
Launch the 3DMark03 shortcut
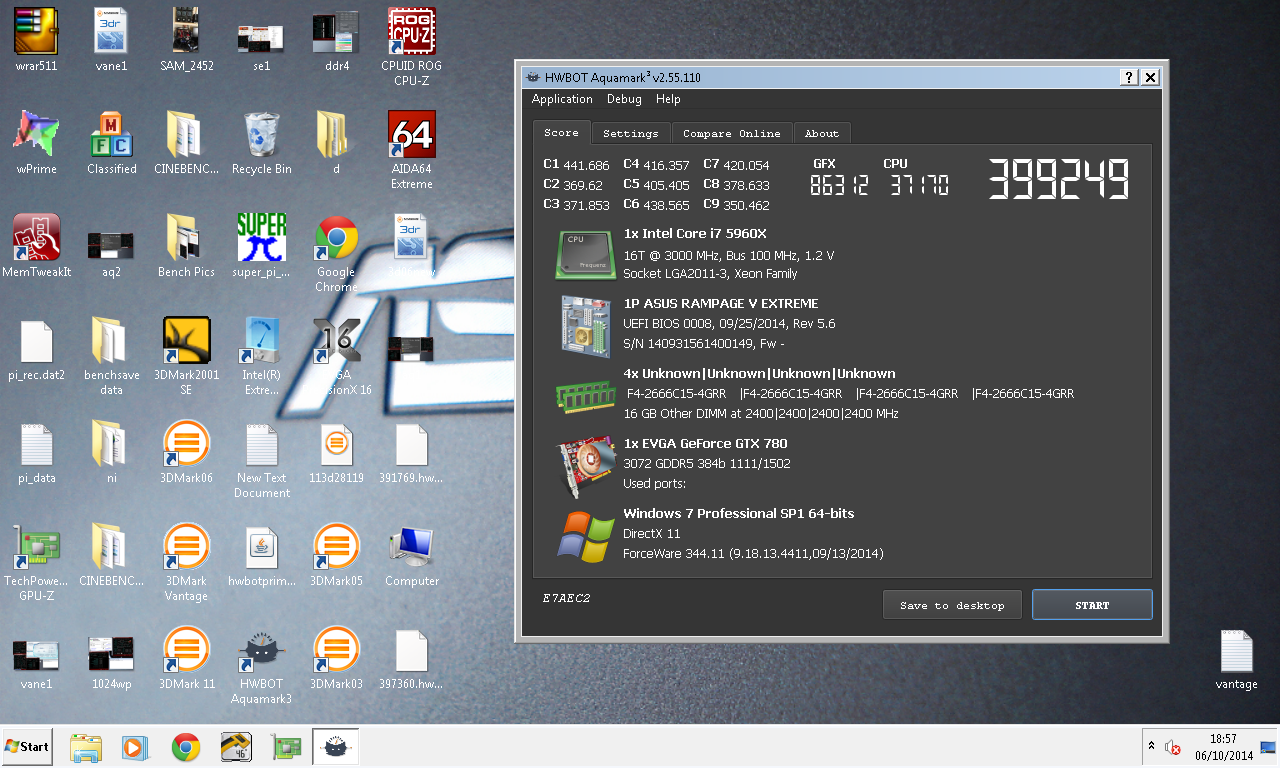(336, 649)
